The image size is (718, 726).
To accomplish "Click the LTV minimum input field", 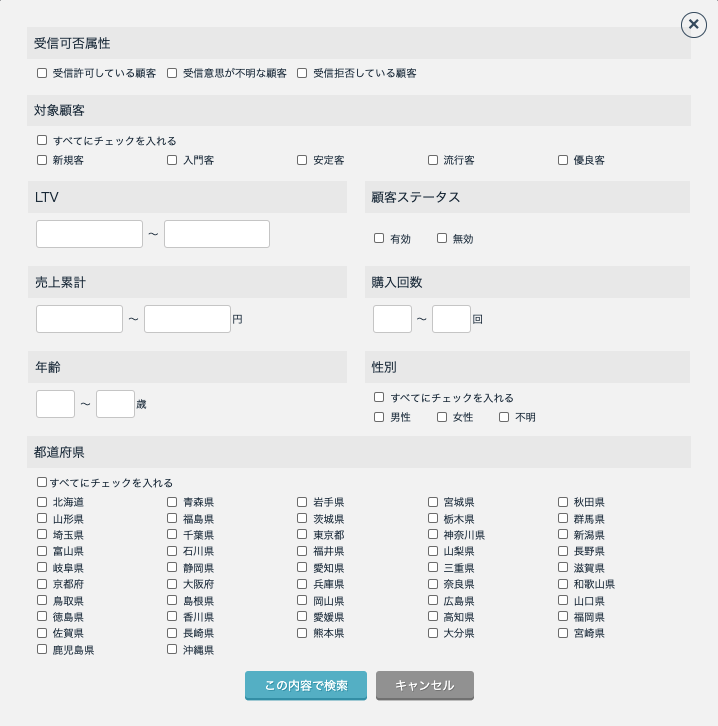I will [x=89, y=234].
